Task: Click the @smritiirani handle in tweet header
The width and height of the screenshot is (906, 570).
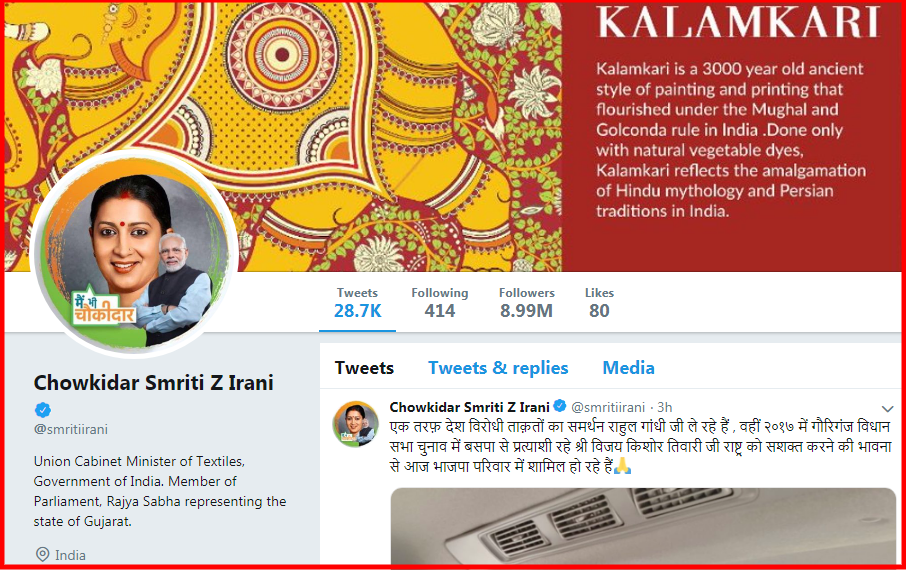Action: (x=608, y=407)
